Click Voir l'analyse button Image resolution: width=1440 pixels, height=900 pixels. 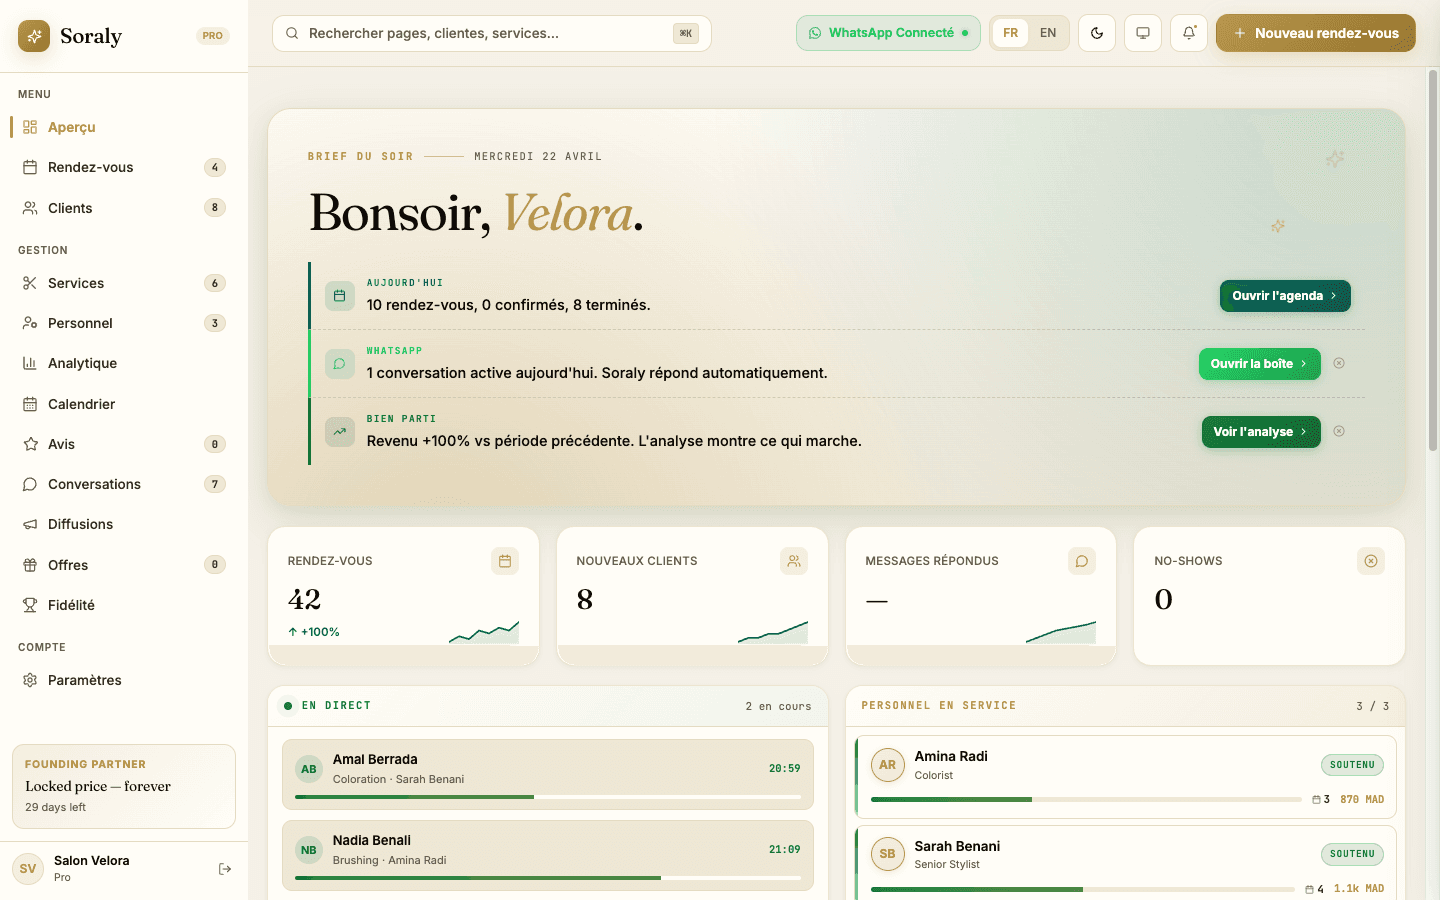tap(1260, 432)
